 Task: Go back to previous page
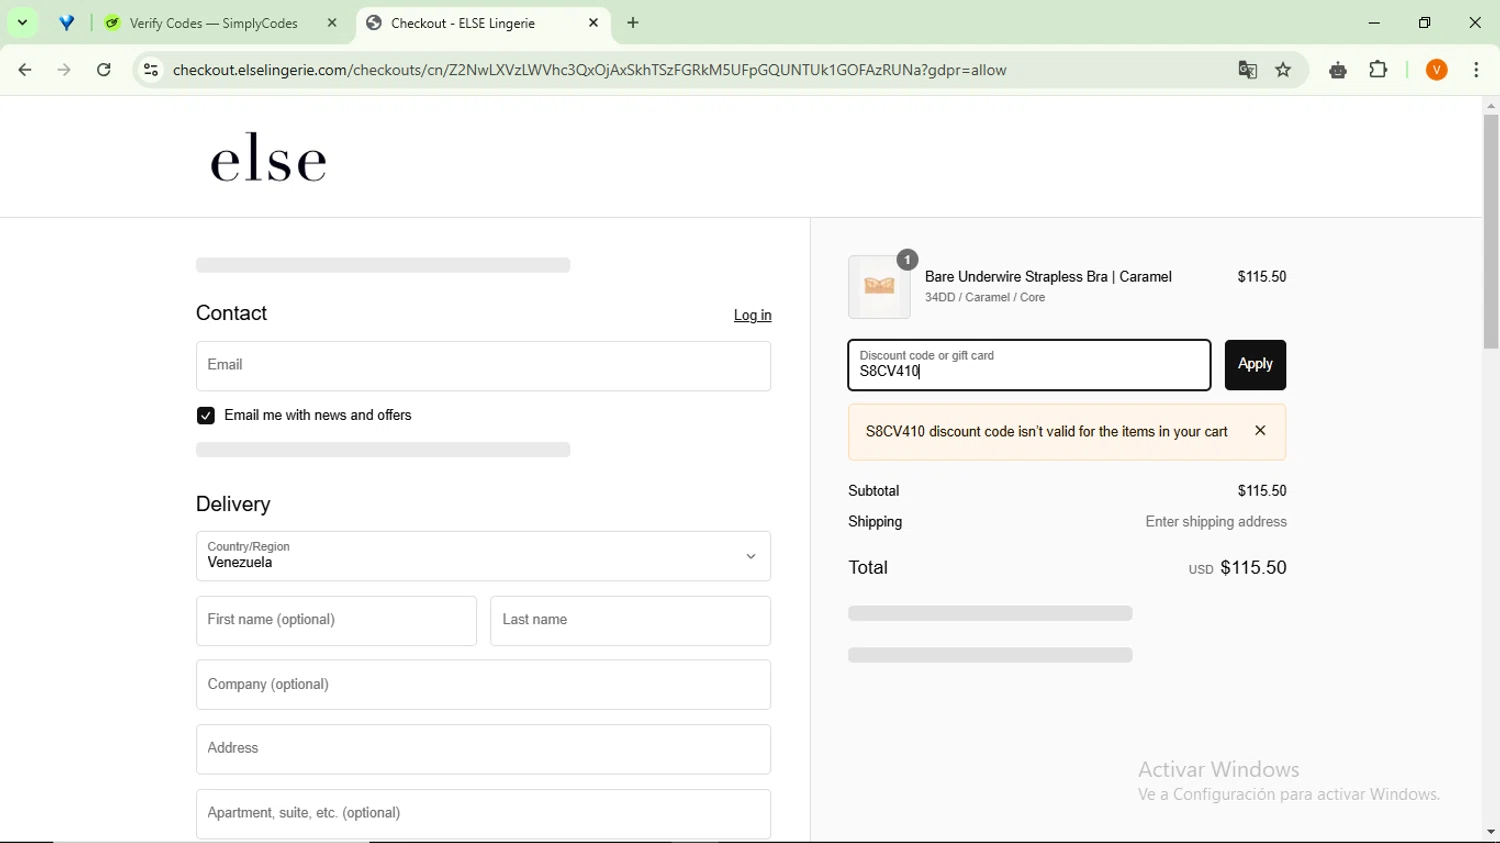click(25, 70)
